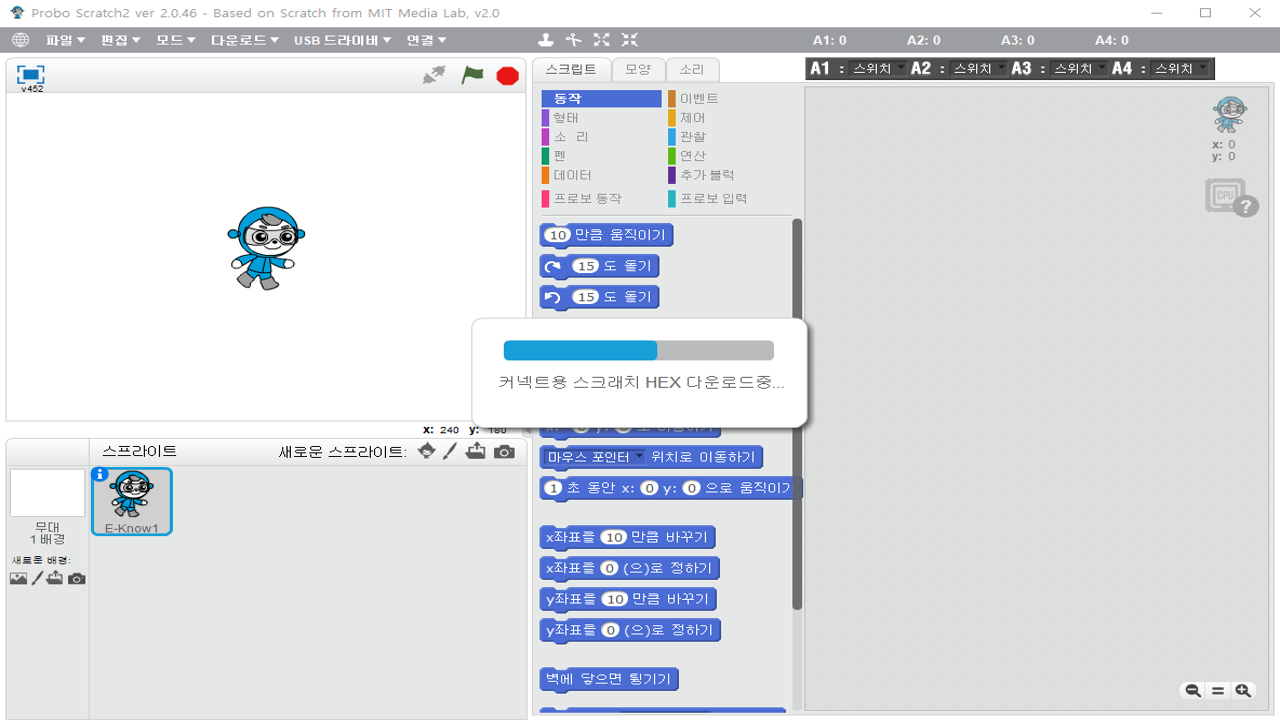The width and height of the screenshot is (1280, 720).
Task: Open the A1 스위치 dropdown
Action: pos(879,68)
